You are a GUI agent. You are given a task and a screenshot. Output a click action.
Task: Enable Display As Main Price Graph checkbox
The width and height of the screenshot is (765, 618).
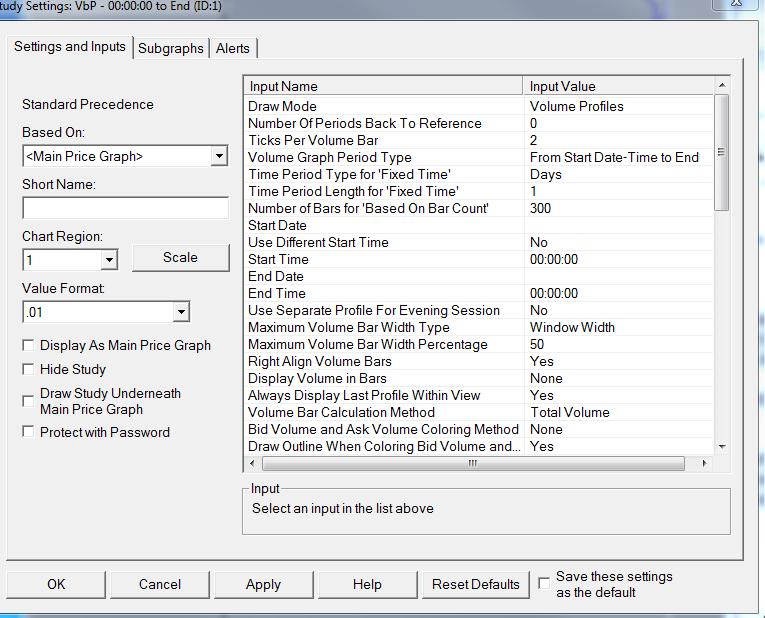click(x=28, y=345)
